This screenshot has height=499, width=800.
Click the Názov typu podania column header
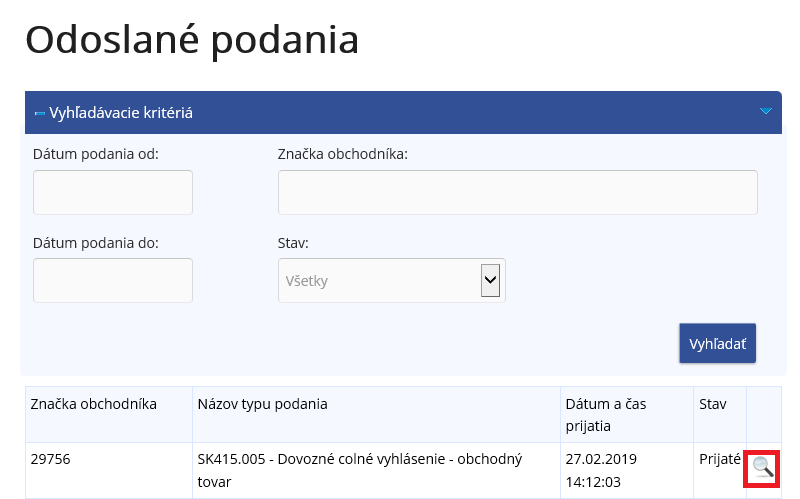[x=263, y=404]
